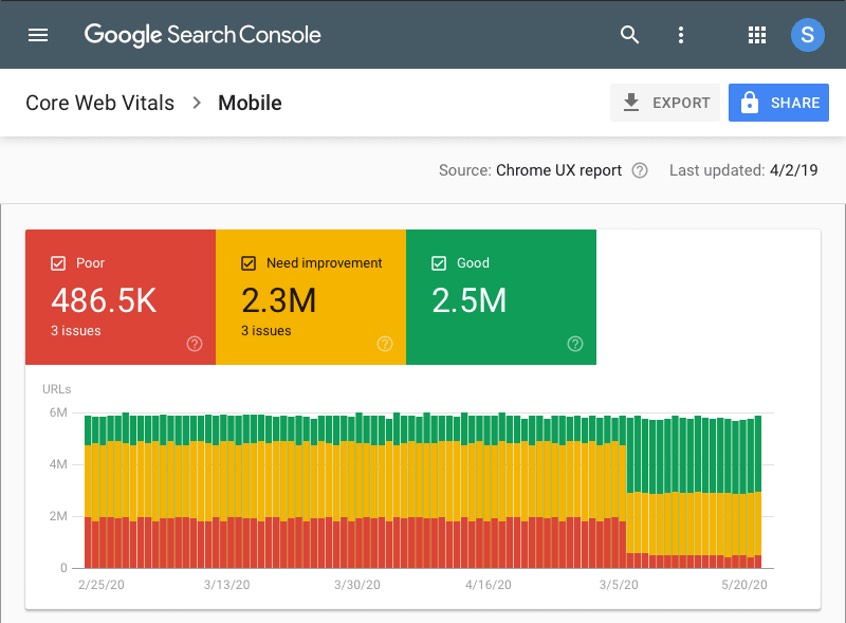Click the breadcrumb chevron separator
This screenshot has width=846, height=623.
tap(197, 102)
